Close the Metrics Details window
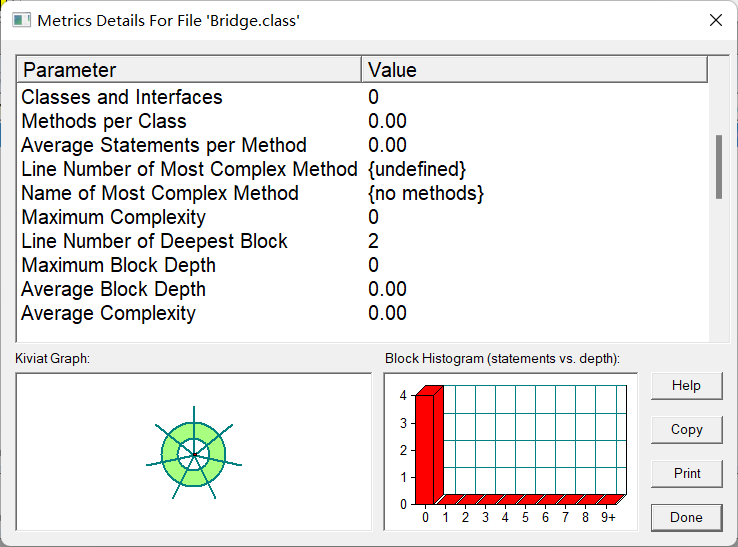 715,20
